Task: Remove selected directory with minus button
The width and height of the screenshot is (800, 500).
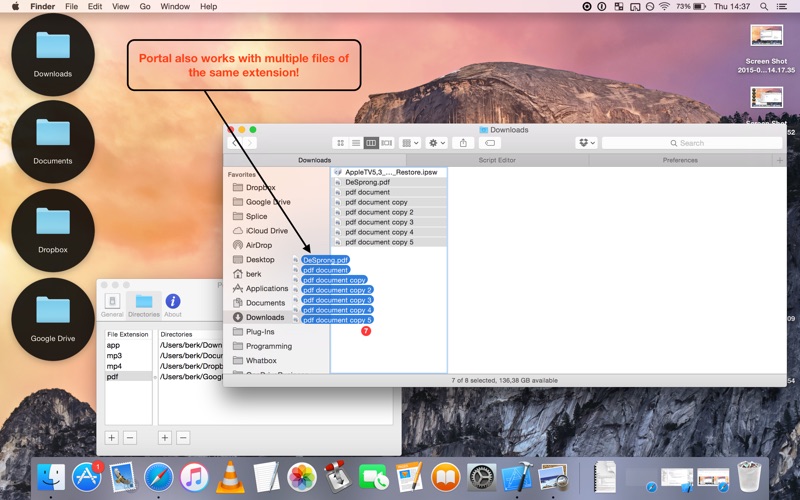Action: (x=183, y=438)
